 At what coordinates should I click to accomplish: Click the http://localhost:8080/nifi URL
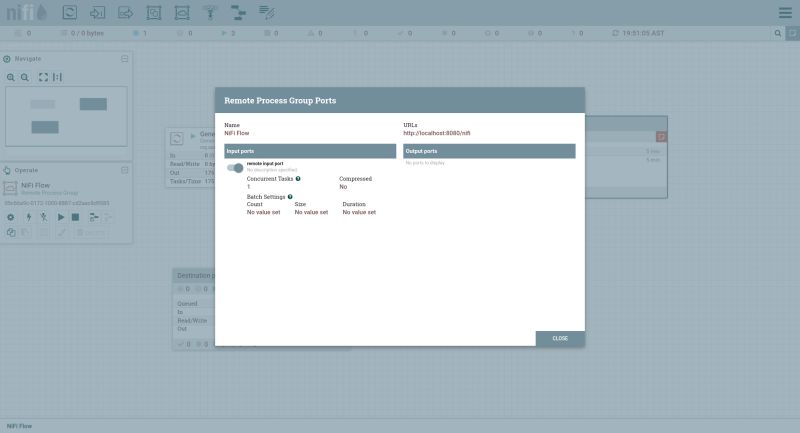(437, 133)
